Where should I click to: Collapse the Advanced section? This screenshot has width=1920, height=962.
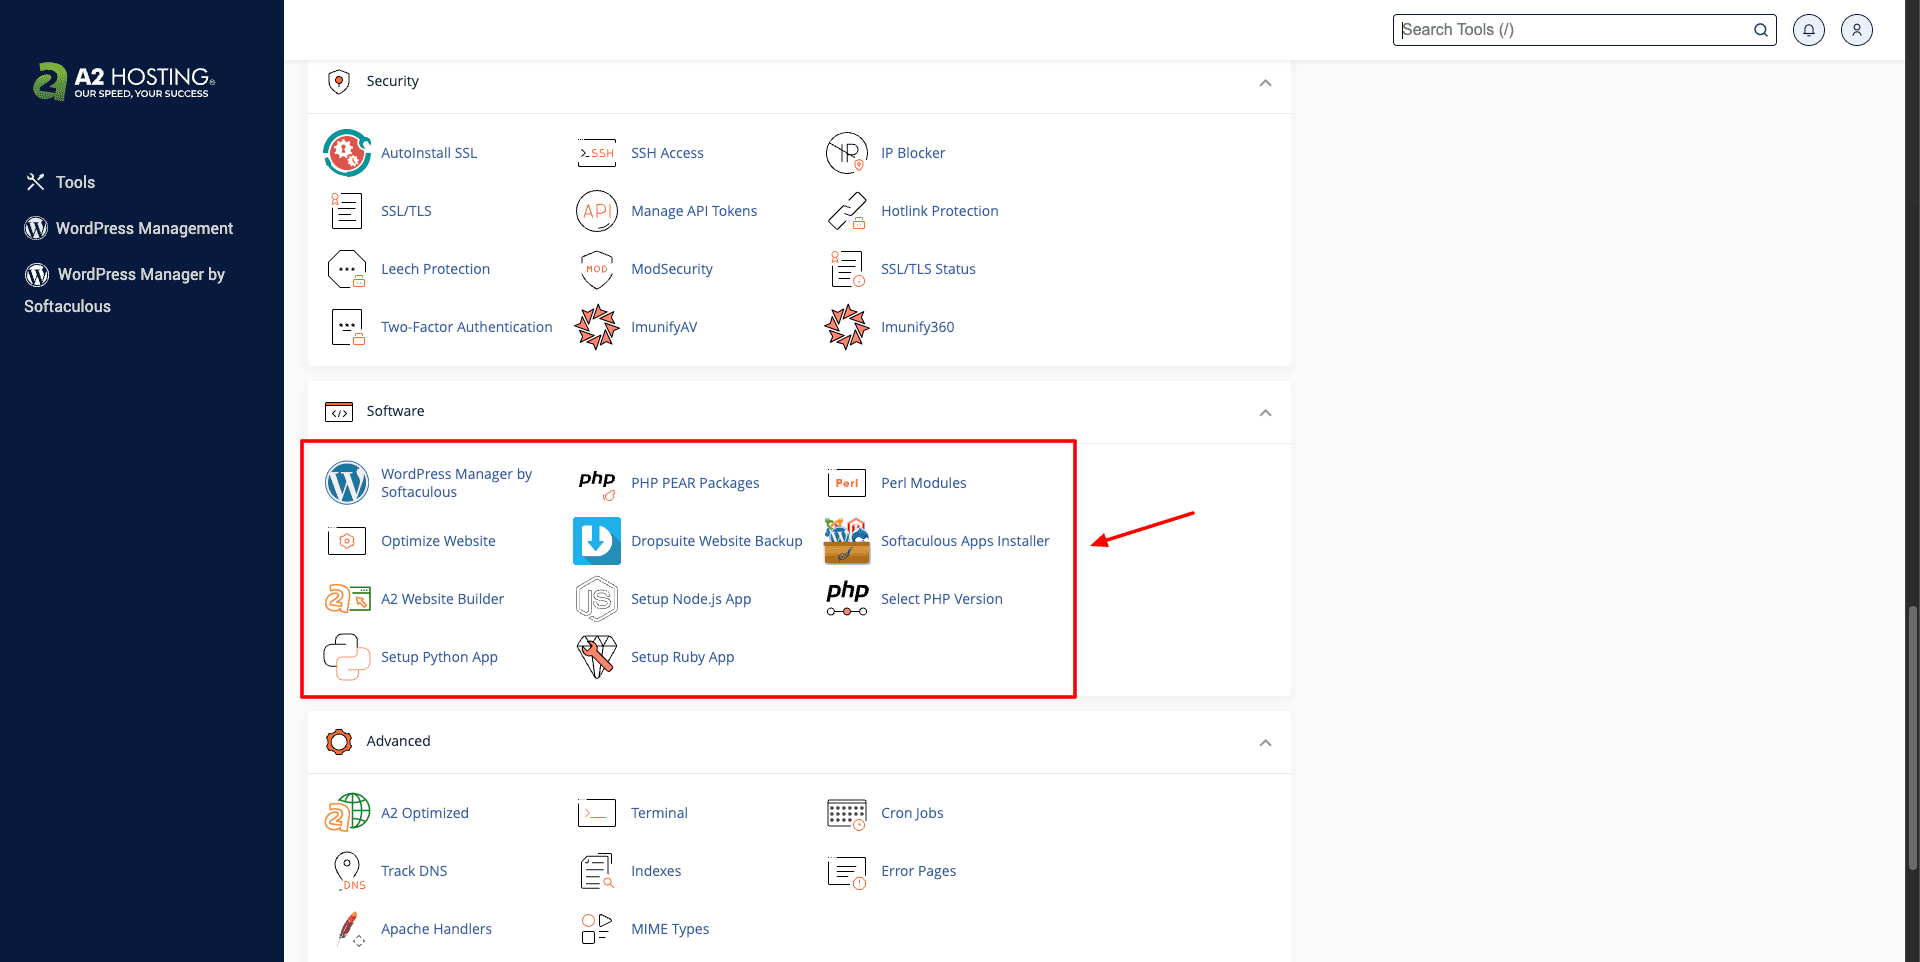pos(1265,742)
